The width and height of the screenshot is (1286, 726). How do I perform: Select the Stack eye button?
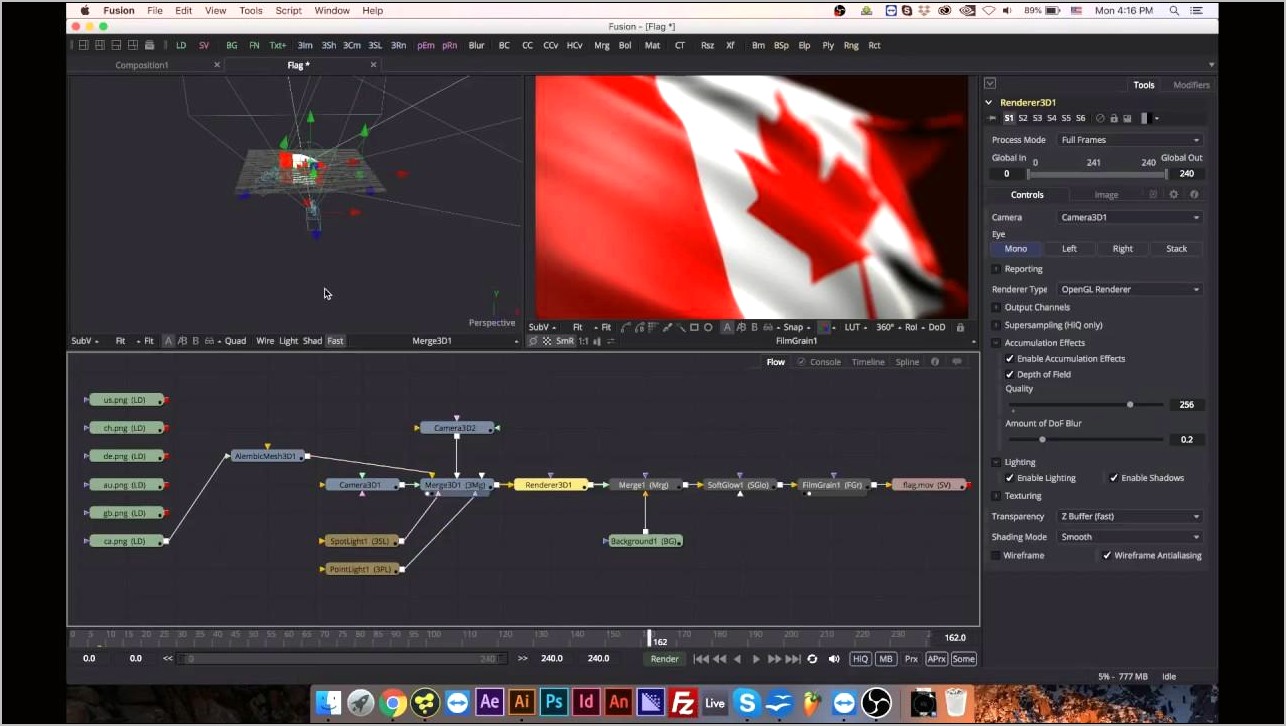coord(1177,249)
